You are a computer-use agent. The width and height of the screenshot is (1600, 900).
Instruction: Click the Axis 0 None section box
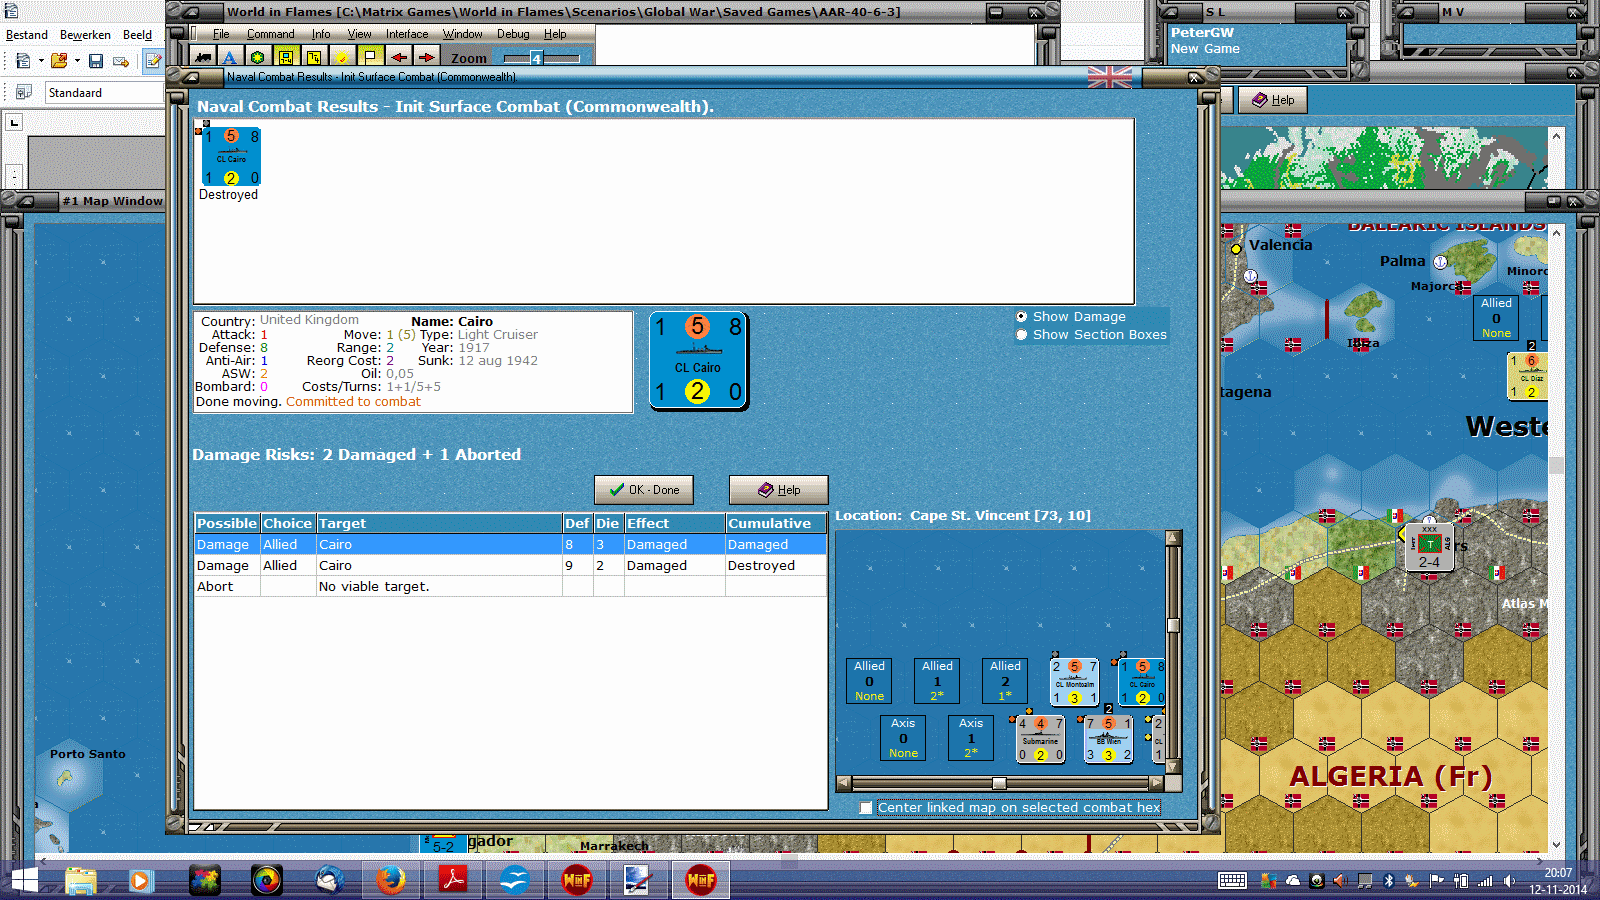(903, 738)
